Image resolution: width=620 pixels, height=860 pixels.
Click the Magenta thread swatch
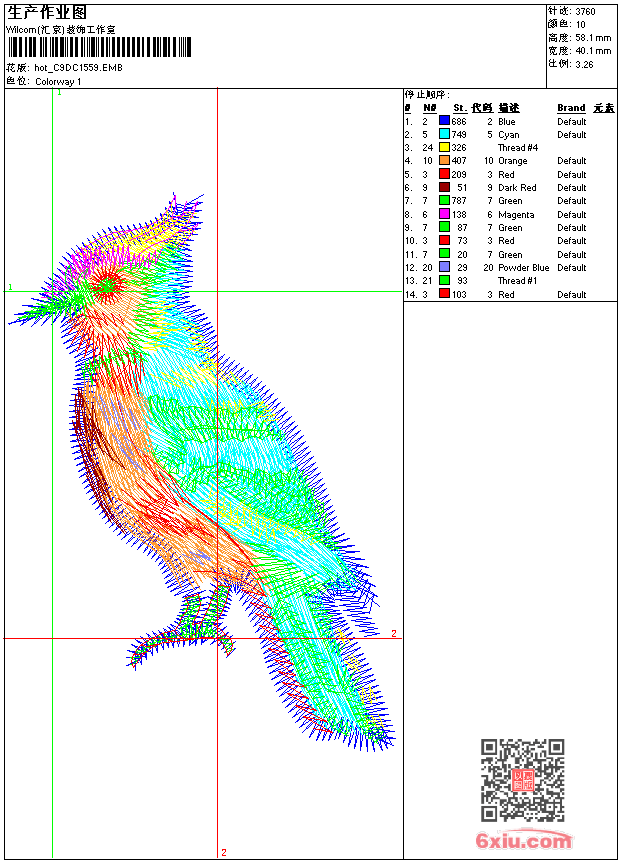point(444,214)
